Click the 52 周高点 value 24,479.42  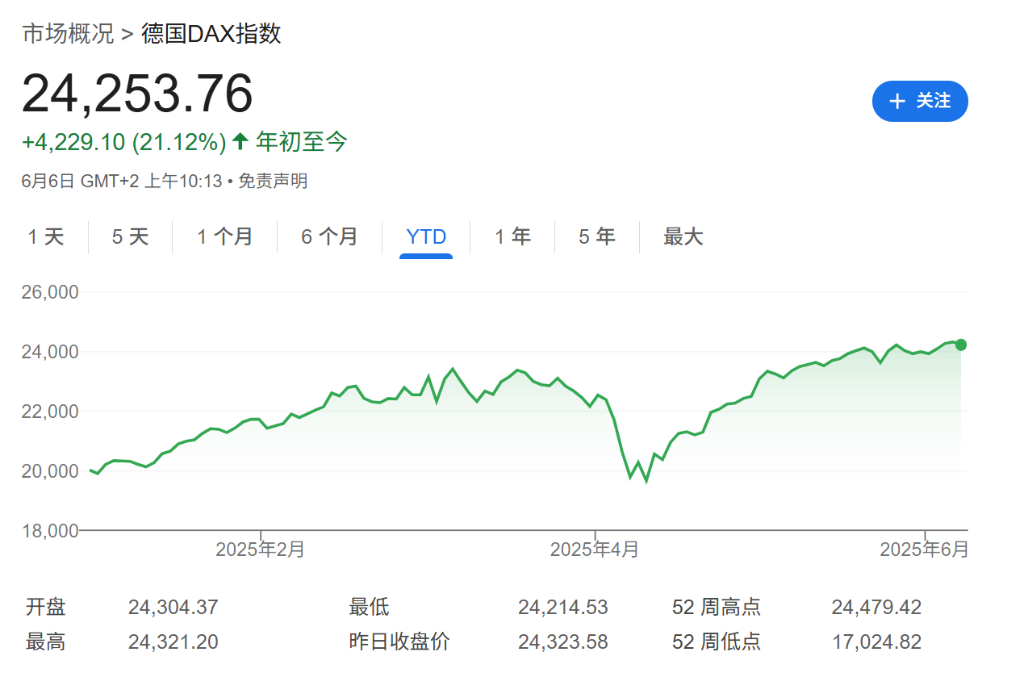pos(876,607)
